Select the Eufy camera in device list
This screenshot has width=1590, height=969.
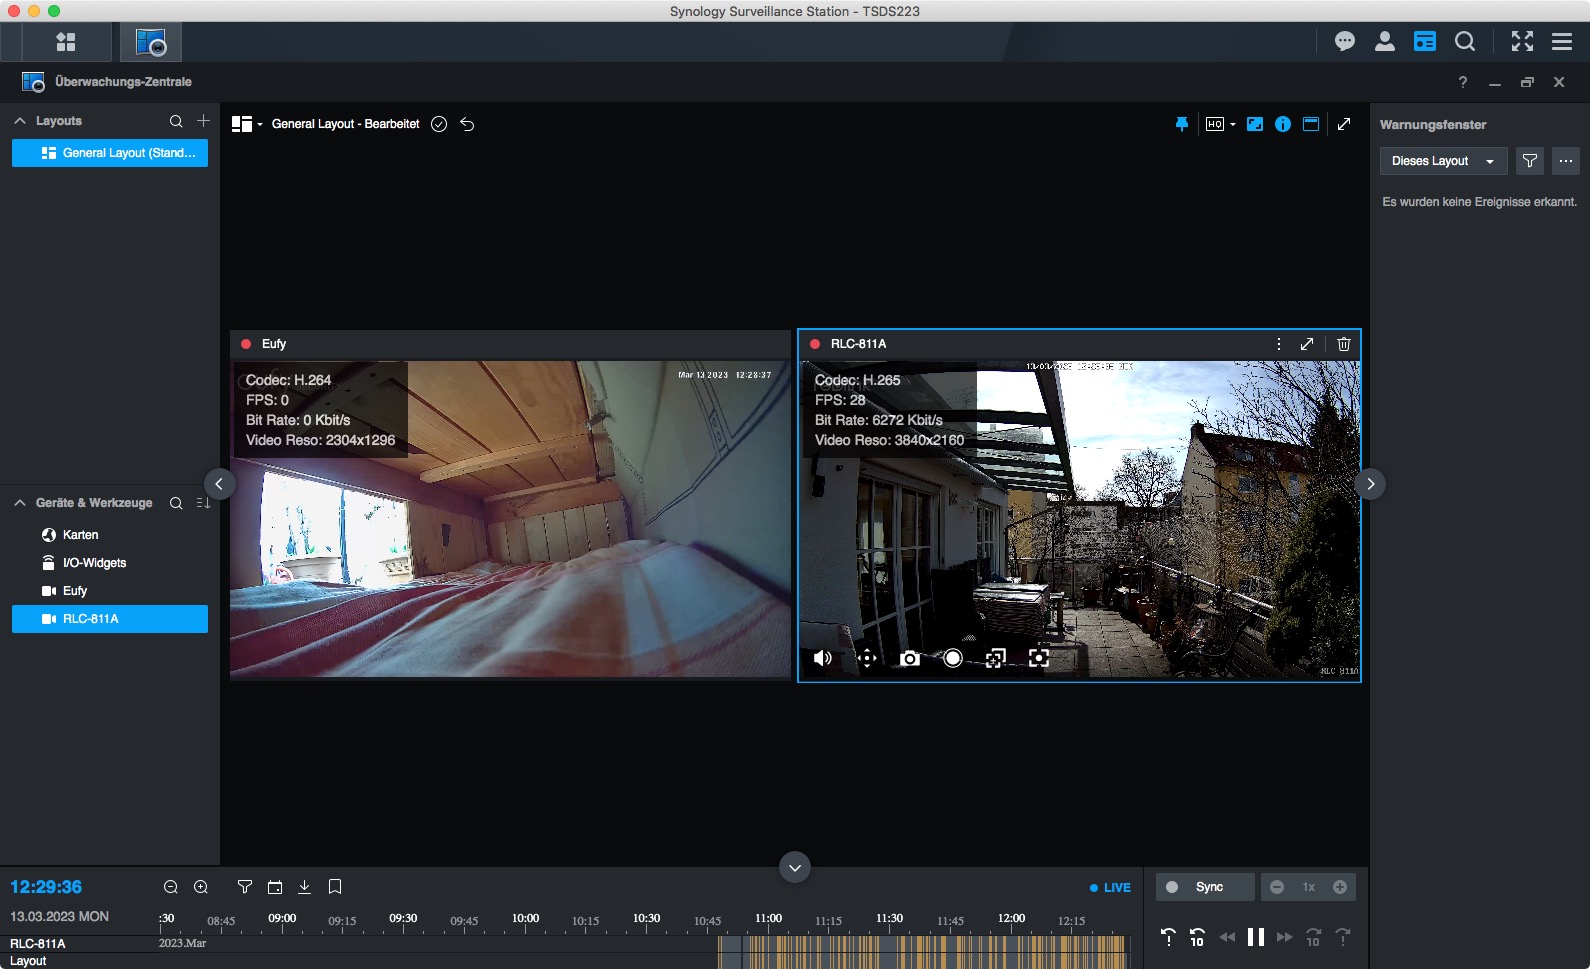click(x=75, y=591)
